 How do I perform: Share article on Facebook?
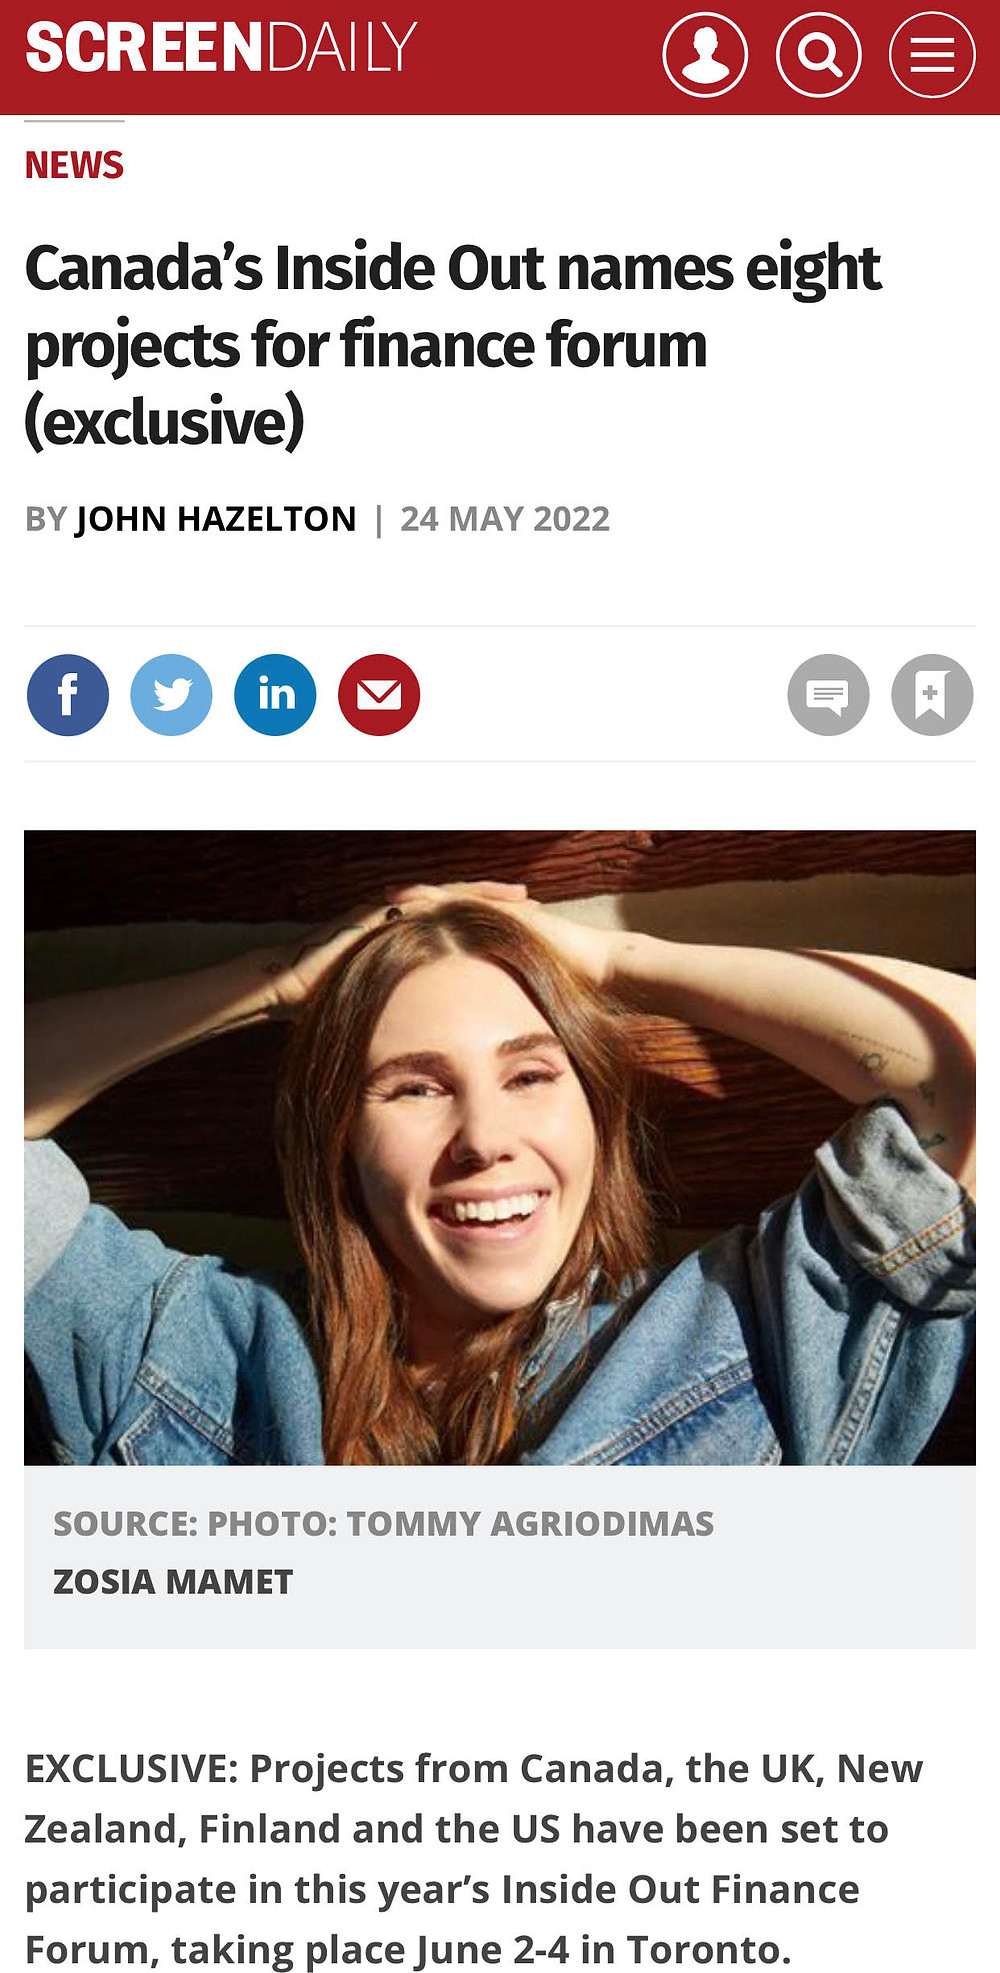tap(68, 695)
